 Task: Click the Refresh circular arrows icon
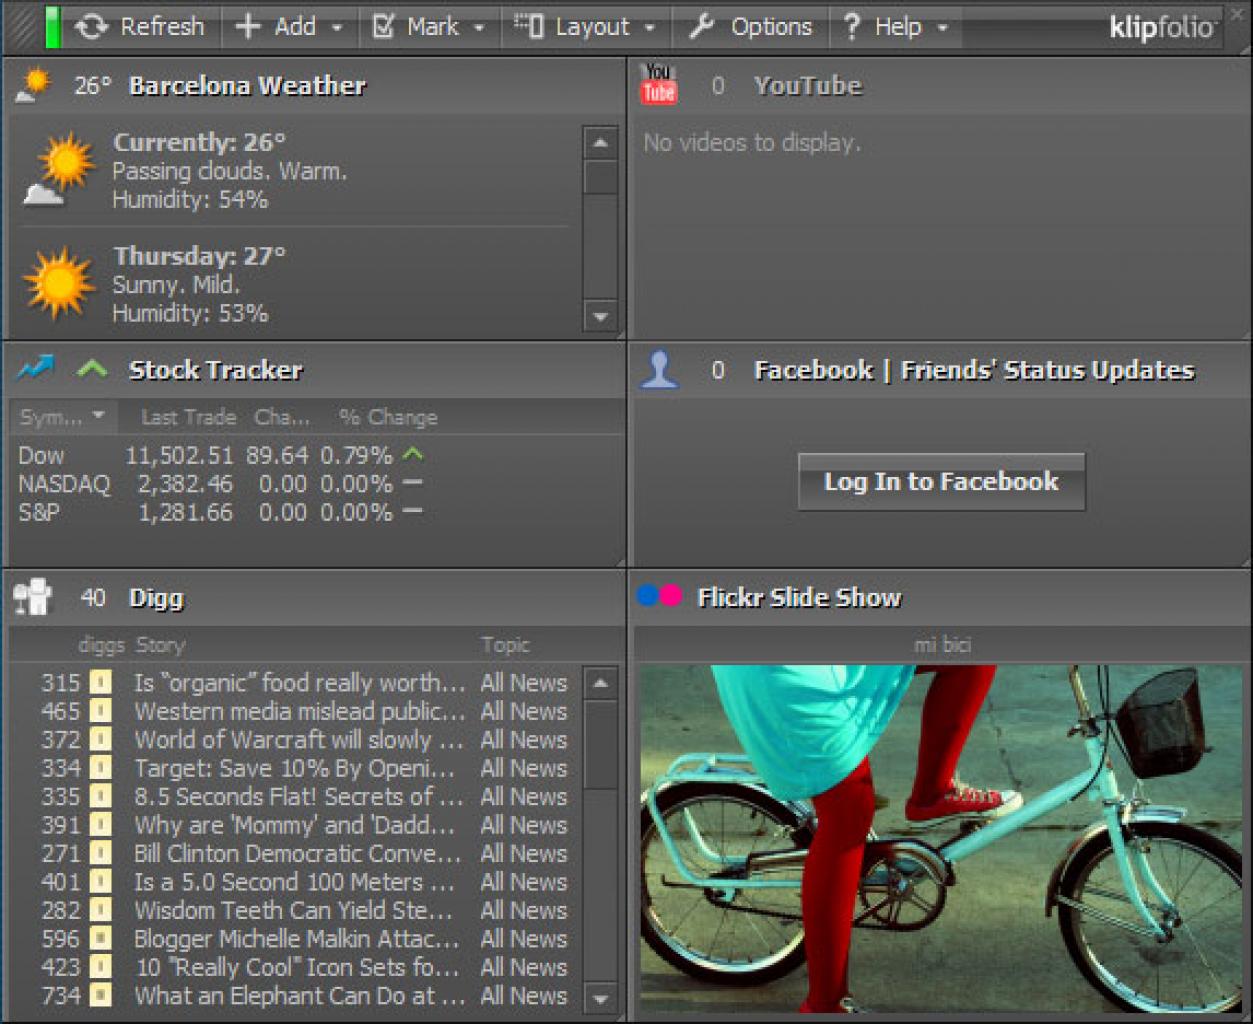[91, 27]
